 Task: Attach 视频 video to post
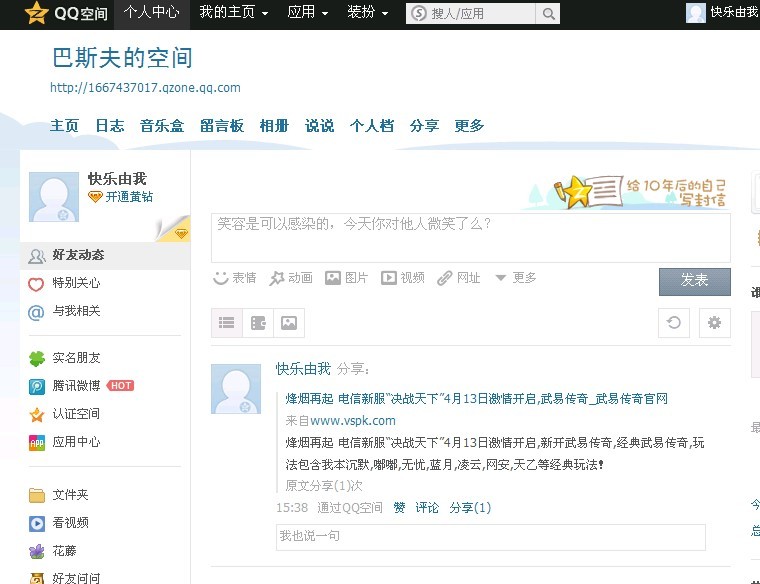(403, 278)
